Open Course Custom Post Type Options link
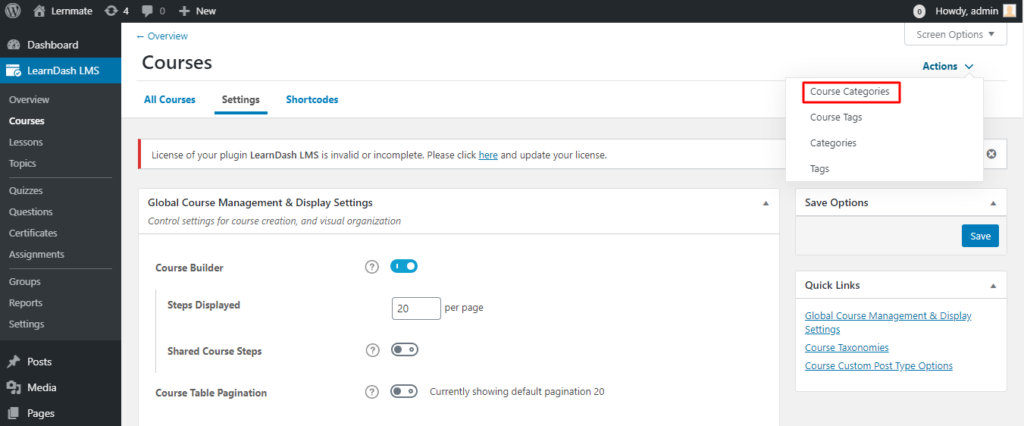 click(878, 366)
